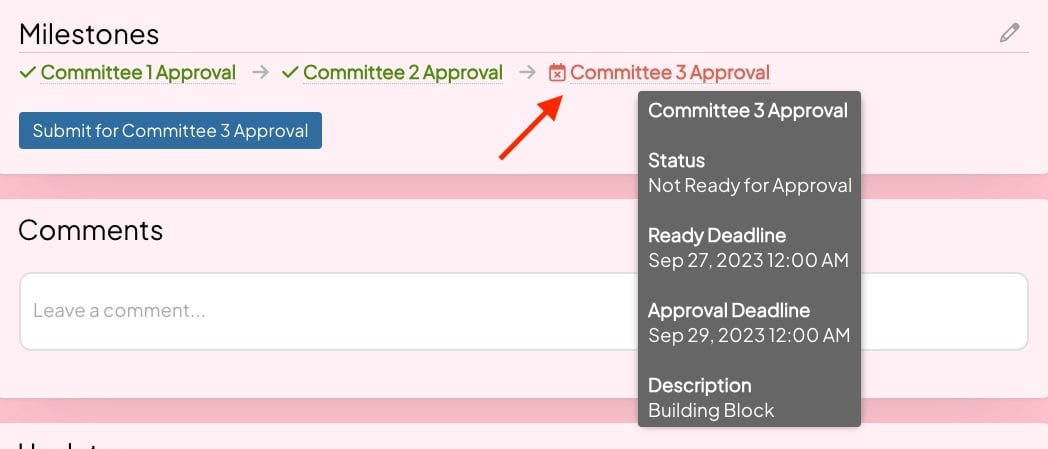Select the red Committee 3 Approval milestone link
Image resolution: width=1048 pixels, height=449 pixels.
pos(670,73)
